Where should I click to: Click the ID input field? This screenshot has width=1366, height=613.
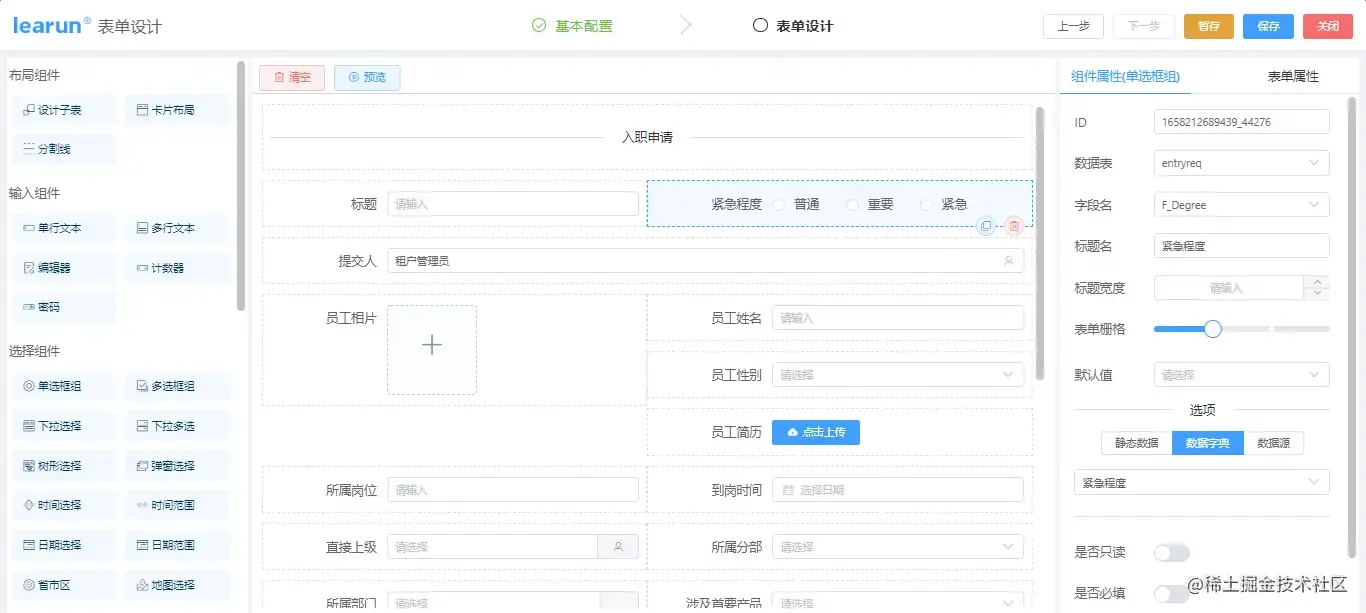[x=1242, y=122]
